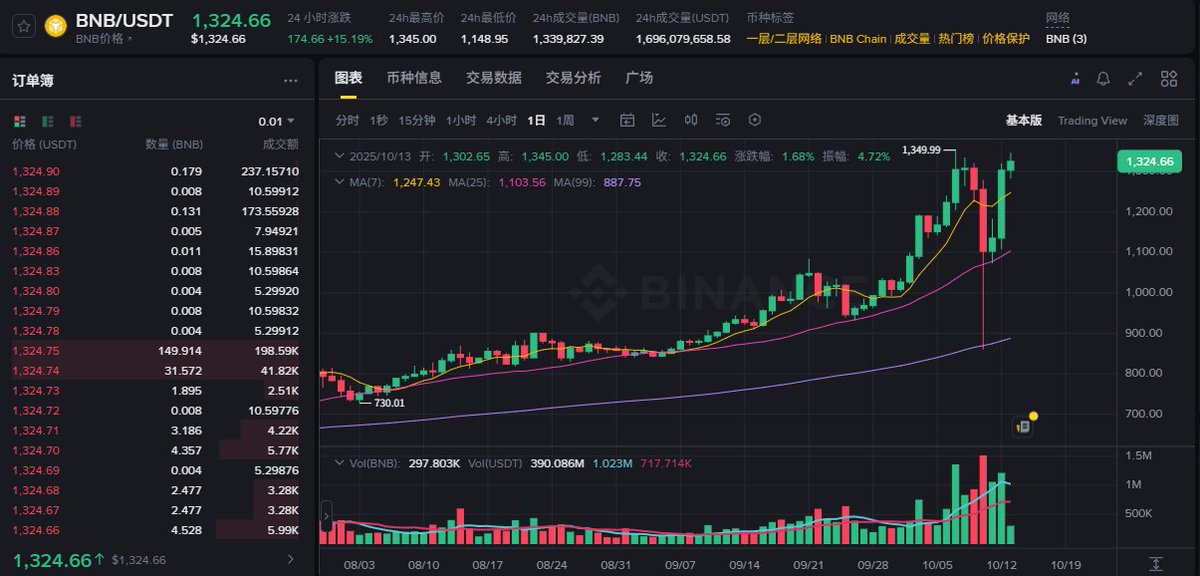This screenshot has width=1200, height=576.
Task: Select the 4小时 time interval
Action: click(501, 120)
